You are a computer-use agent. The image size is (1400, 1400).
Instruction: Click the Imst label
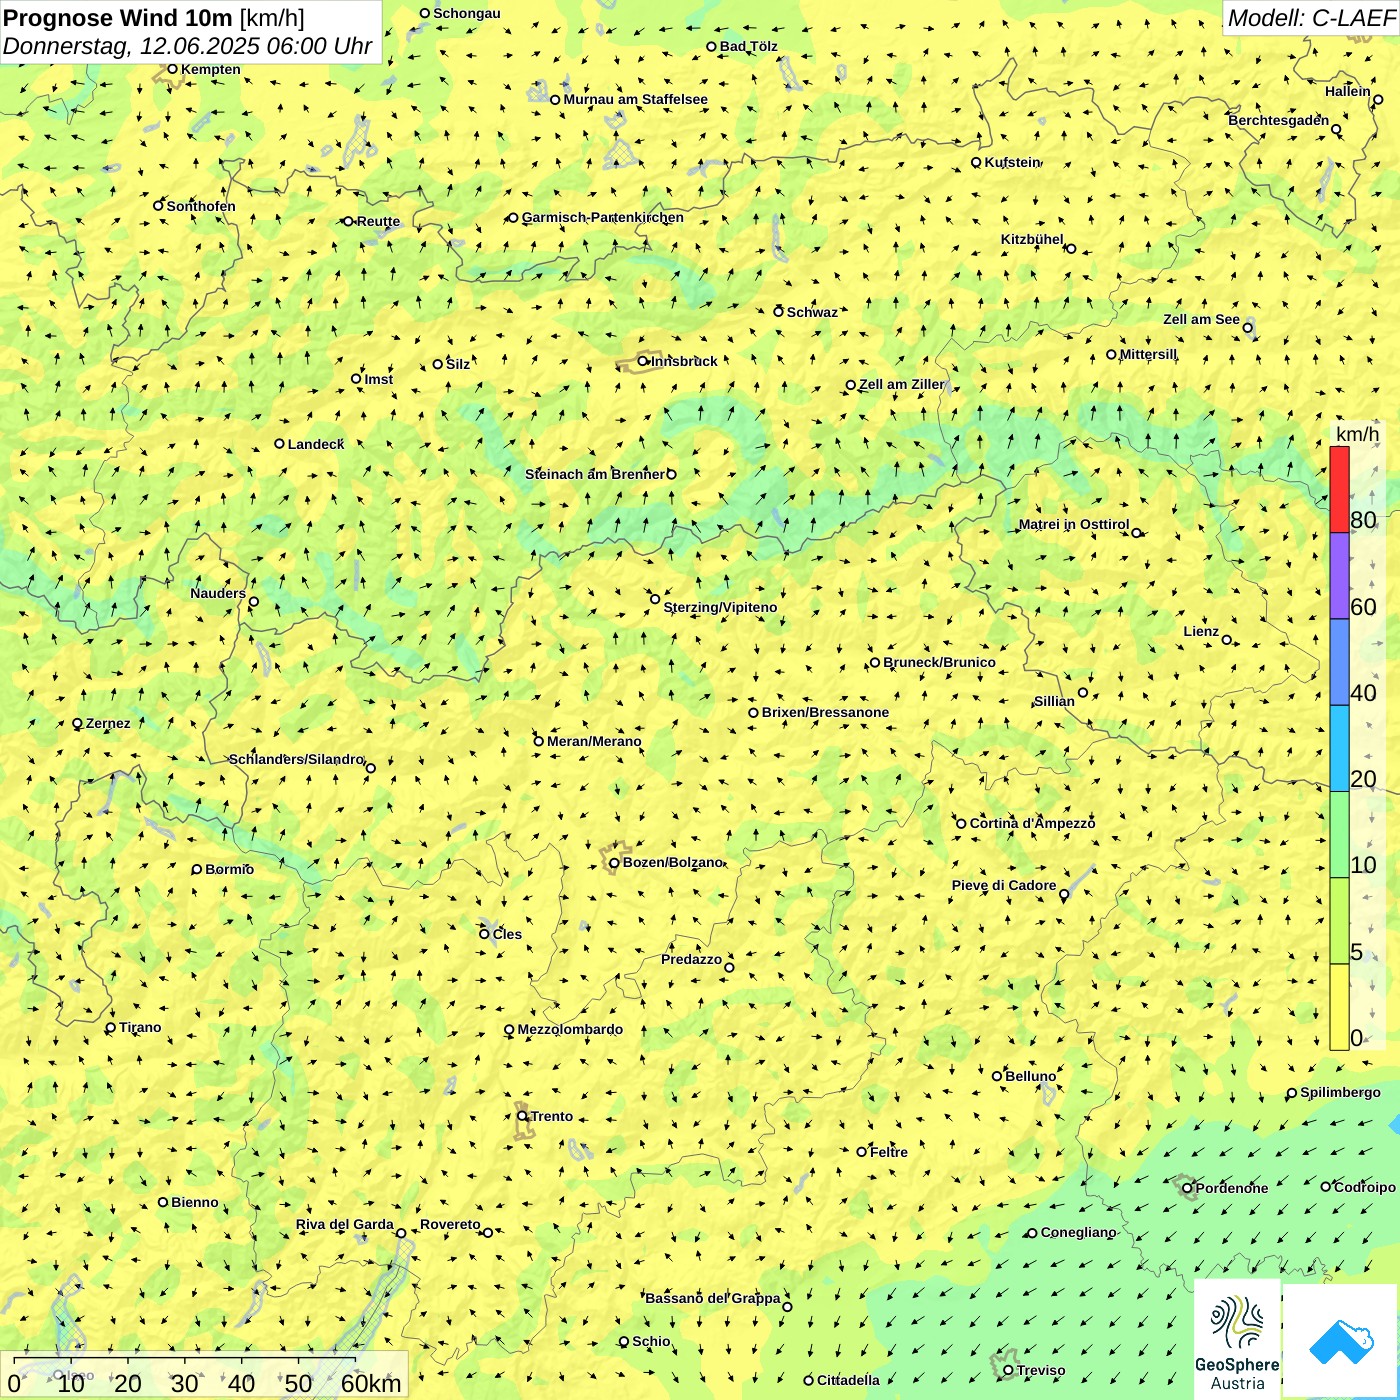pyautogui.click(x=378, y=379)
